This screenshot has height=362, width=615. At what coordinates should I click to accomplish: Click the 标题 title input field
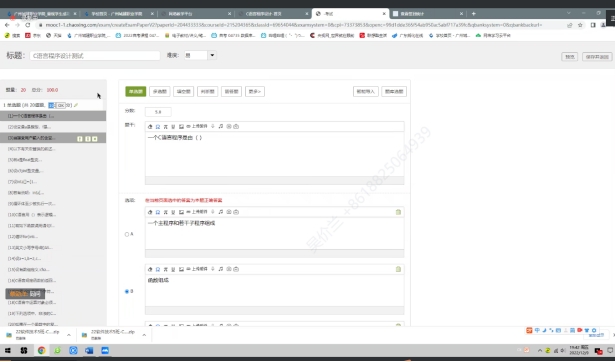[95, 56]
